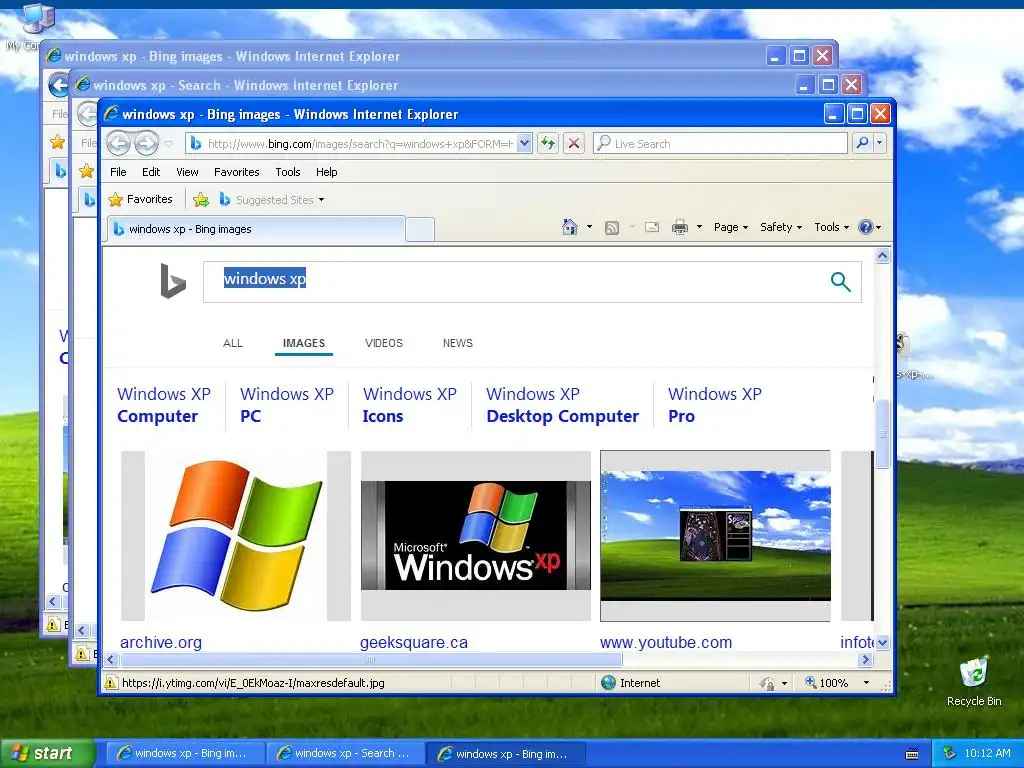Viewport: 1024px width, 768px height.
Task: Click the Bing search magnifier icon
Action: point(840,282)
